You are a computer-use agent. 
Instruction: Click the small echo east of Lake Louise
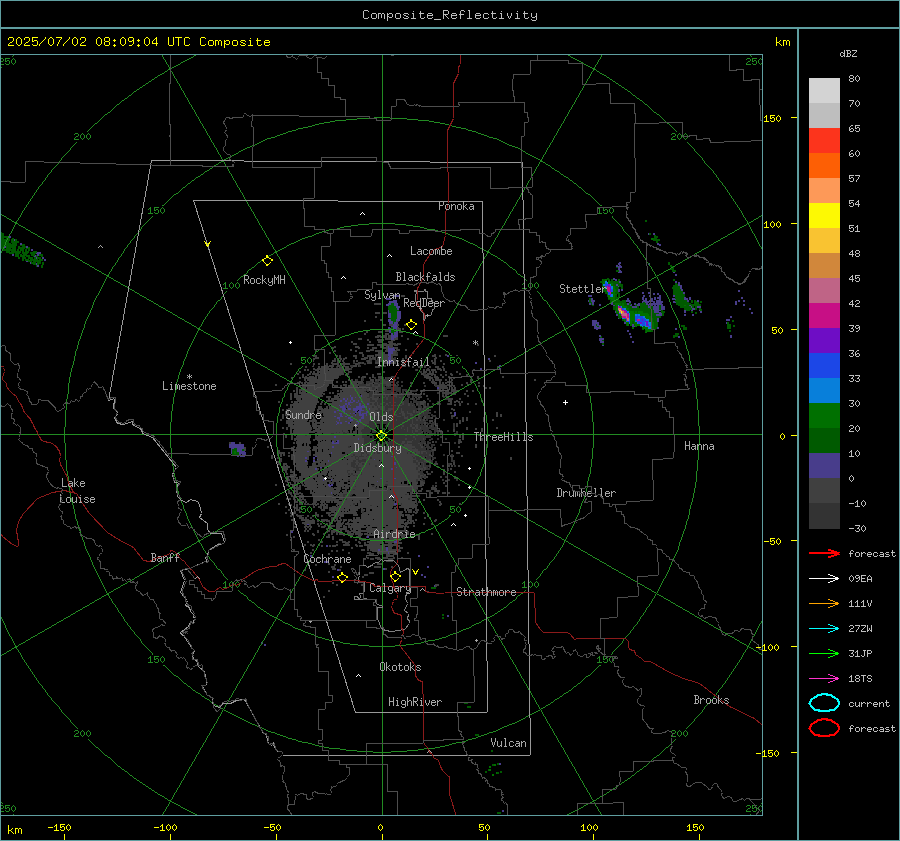pos(237,449)
